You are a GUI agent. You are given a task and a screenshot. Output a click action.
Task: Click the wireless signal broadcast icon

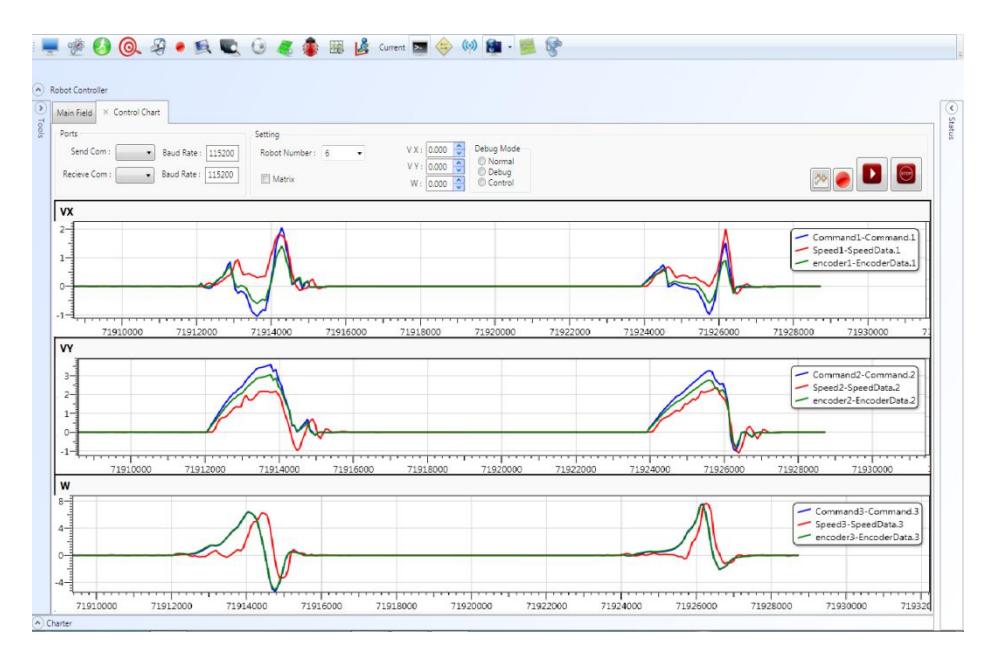pyautogui.click(x=469, y=46)
